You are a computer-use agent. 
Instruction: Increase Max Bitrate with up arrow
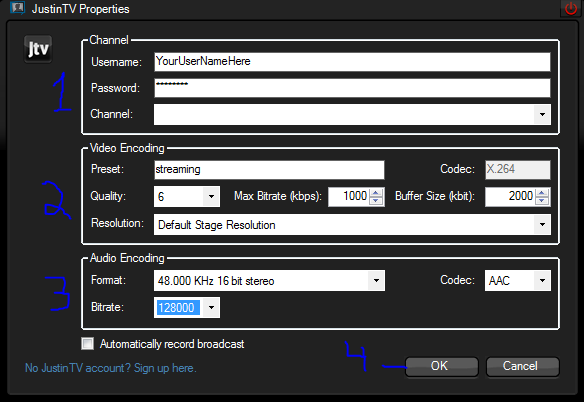[x=376, y=193]
